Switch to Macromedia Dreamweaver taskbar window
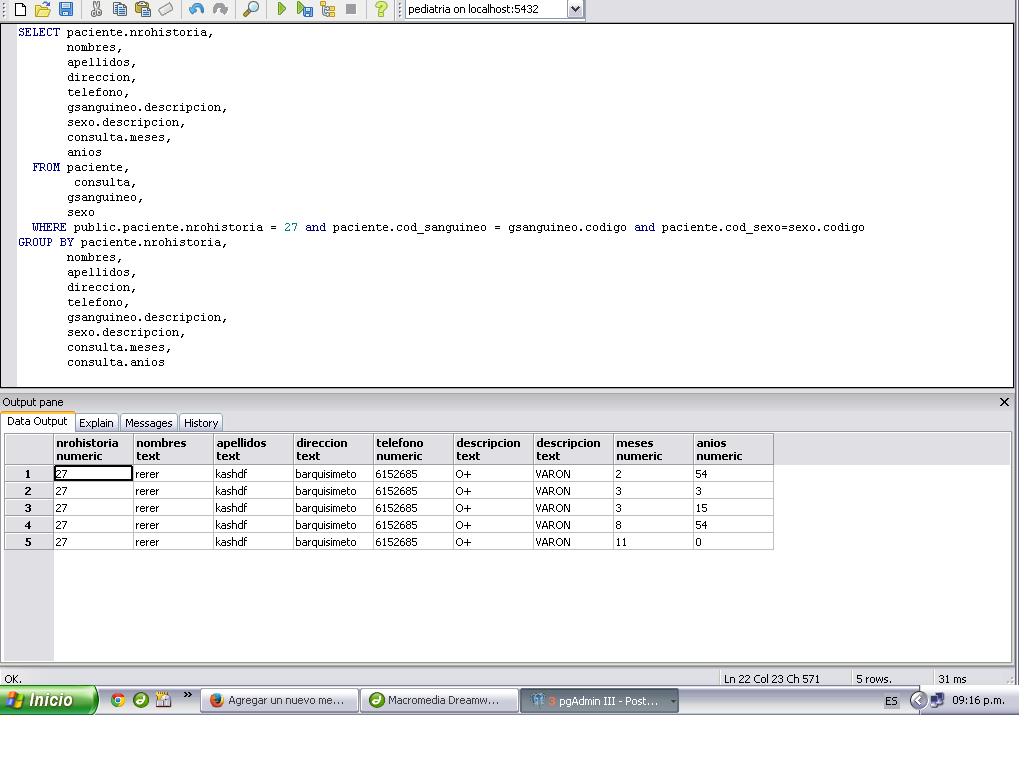This screenshot has width=1024, height=768. coord(440,700)
